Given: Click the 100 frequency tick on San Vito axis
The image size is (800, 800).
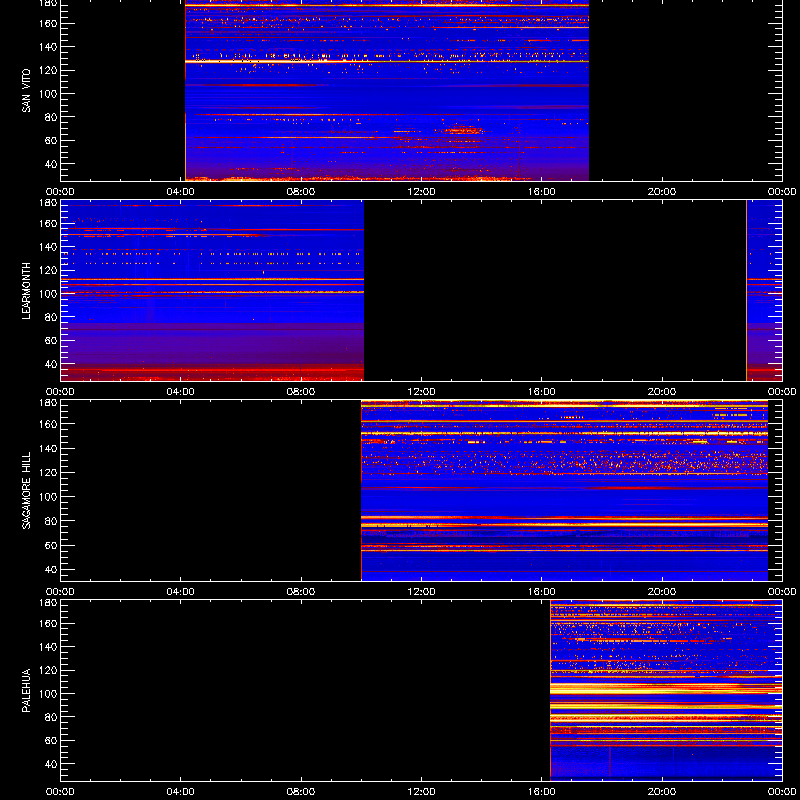Looking at the screenshot, I should point(48,93).
